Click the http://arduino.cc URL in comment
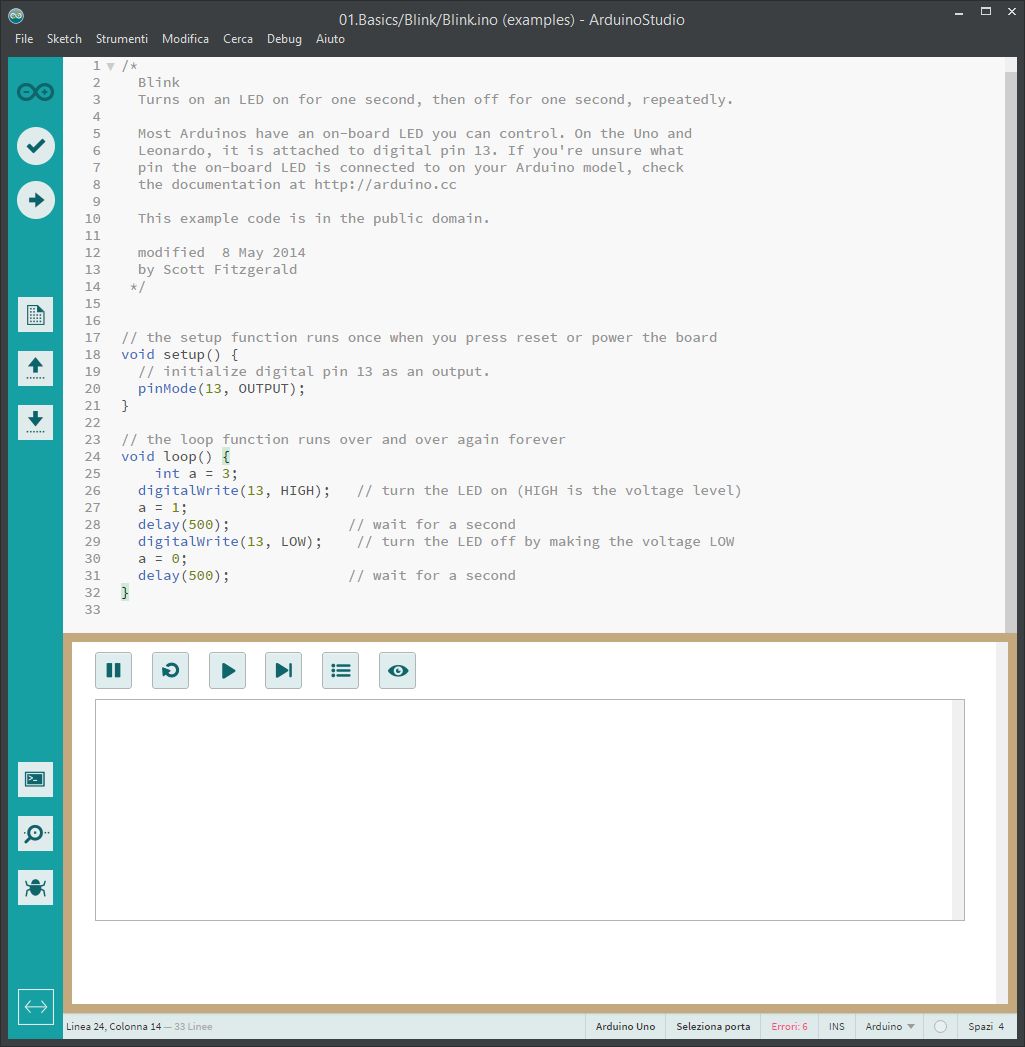This screenshot has width=1025, height=1047. [x=385, y=184]
